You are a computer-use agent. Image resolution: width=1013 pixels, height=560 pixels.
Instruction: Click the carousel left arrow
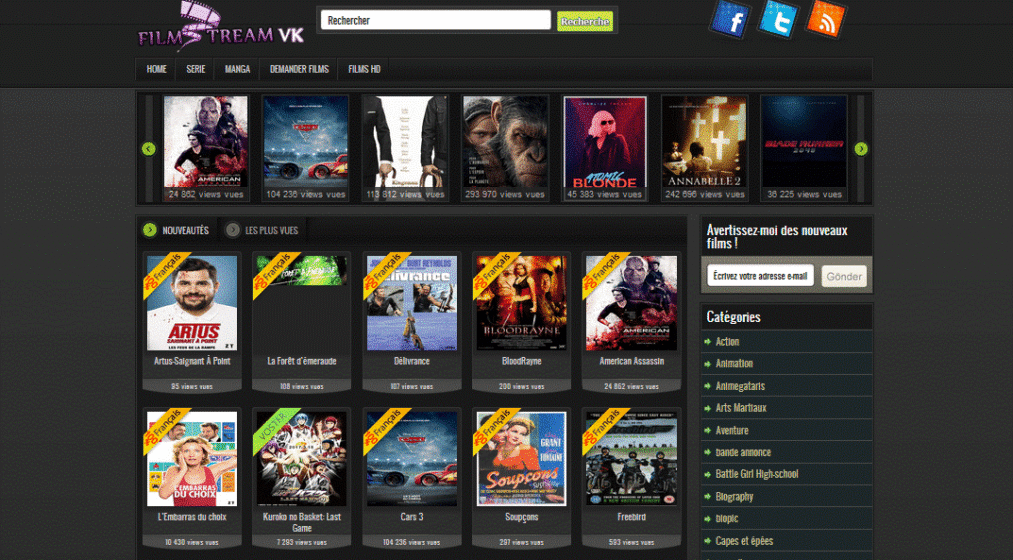tap(149, 149)
